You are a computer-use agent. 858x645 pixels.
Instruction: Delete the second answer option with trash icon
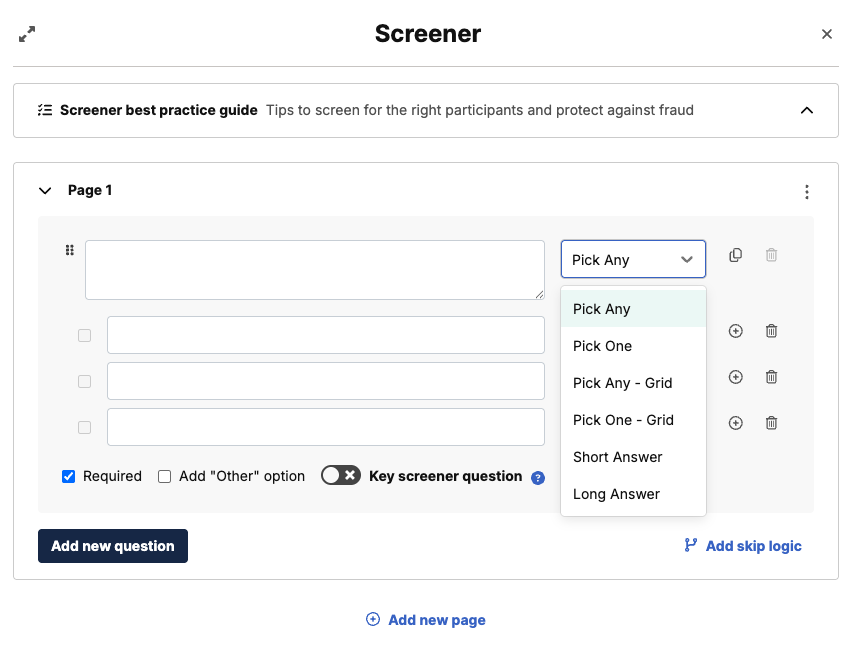click(771, 377)
